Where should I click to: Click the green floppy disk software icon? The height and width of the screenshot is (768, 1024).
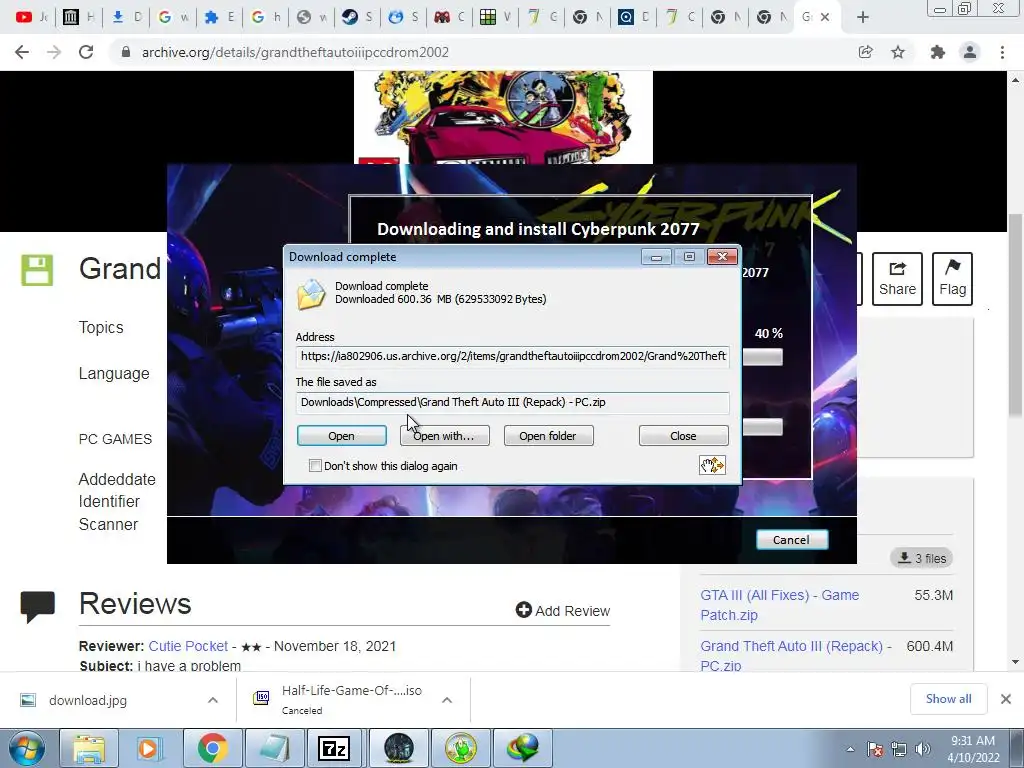pyautogui.click(x=37, y=270)
